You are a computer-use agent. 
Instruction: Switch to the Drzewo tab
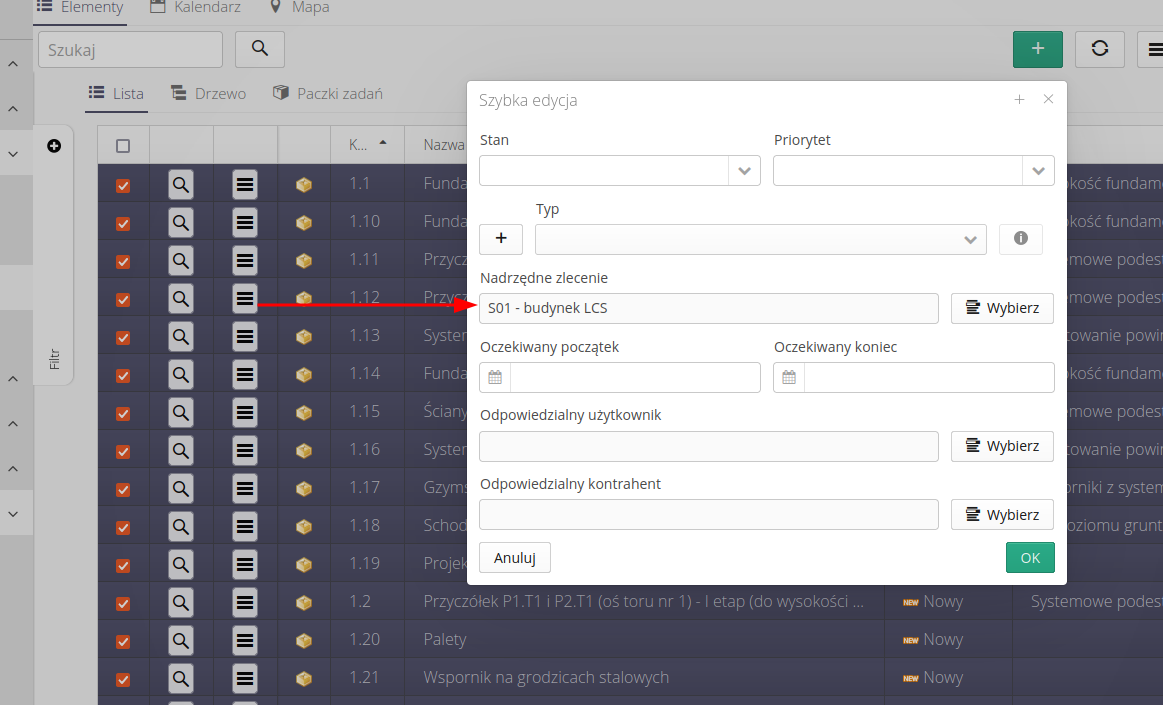click(208, 93)
